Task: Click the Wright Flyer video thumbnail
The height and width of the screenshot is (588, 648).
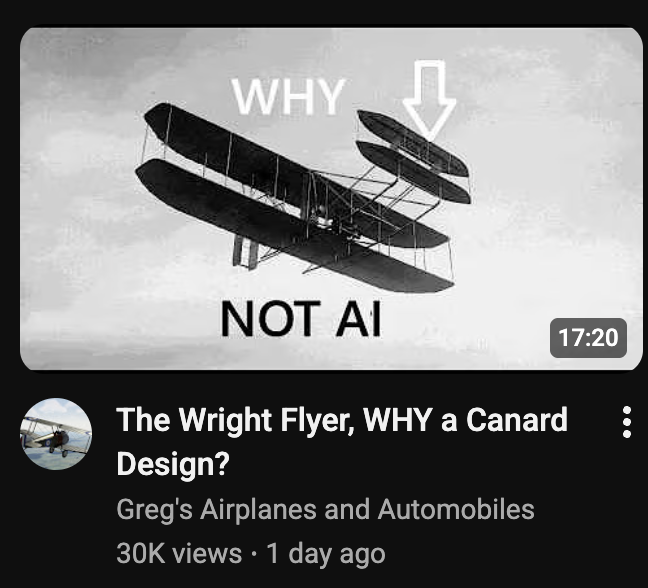Action: point(331,199)
